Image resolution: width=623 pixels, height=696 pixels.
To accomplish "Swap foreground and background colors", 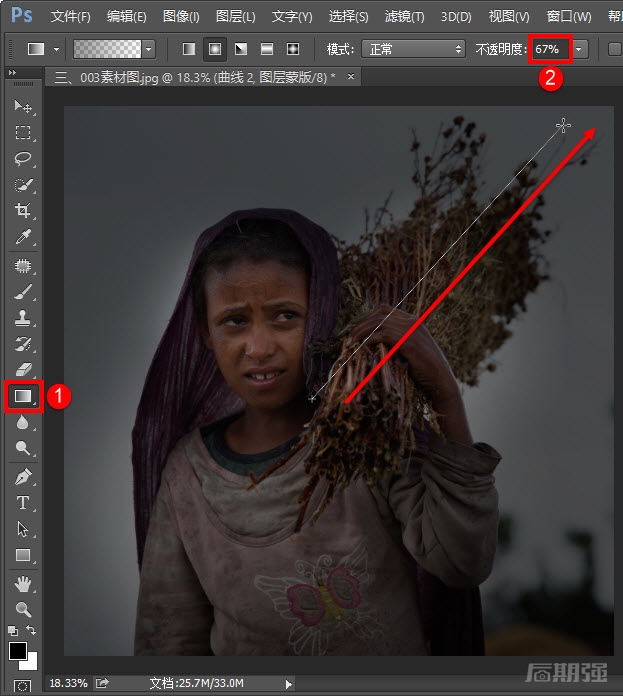I will tap(31, 629).
